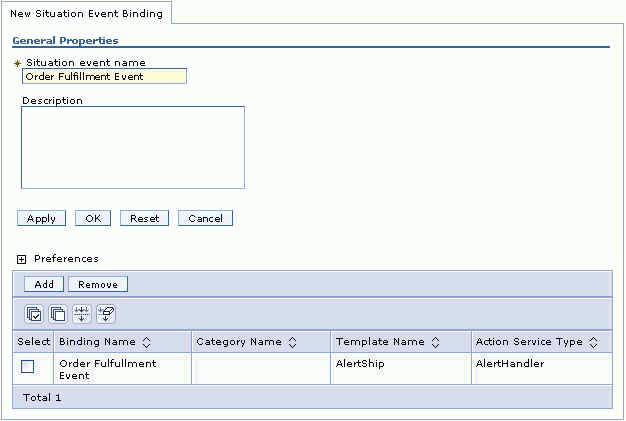626x421 pixels.
Task: Click the Deselect All items icon
Action: tap(58, 314)
